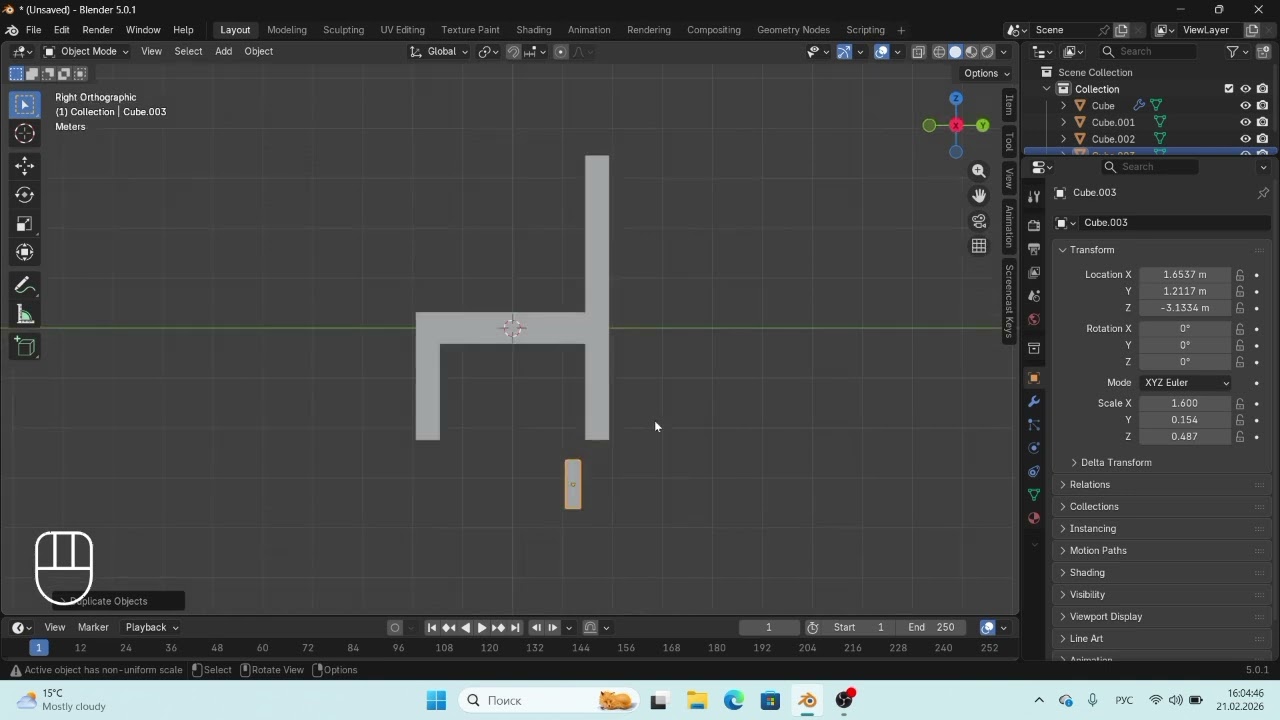Click the current frame field
Image resolution: width=1280 pixels, height=720 pixels.
click(769, 628)
